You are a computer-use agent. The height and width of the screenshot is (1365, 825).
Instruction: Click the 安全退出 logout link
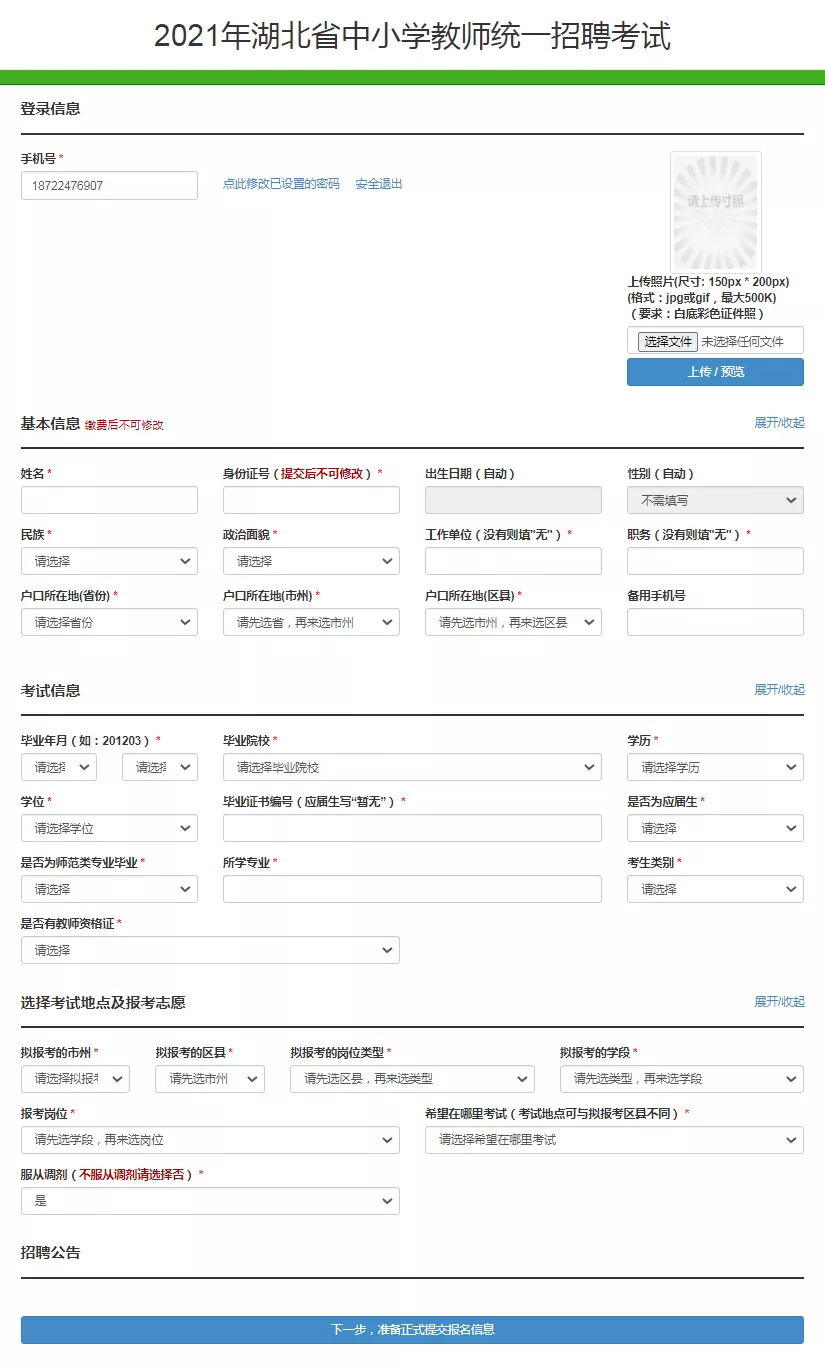tap(379, 184)
